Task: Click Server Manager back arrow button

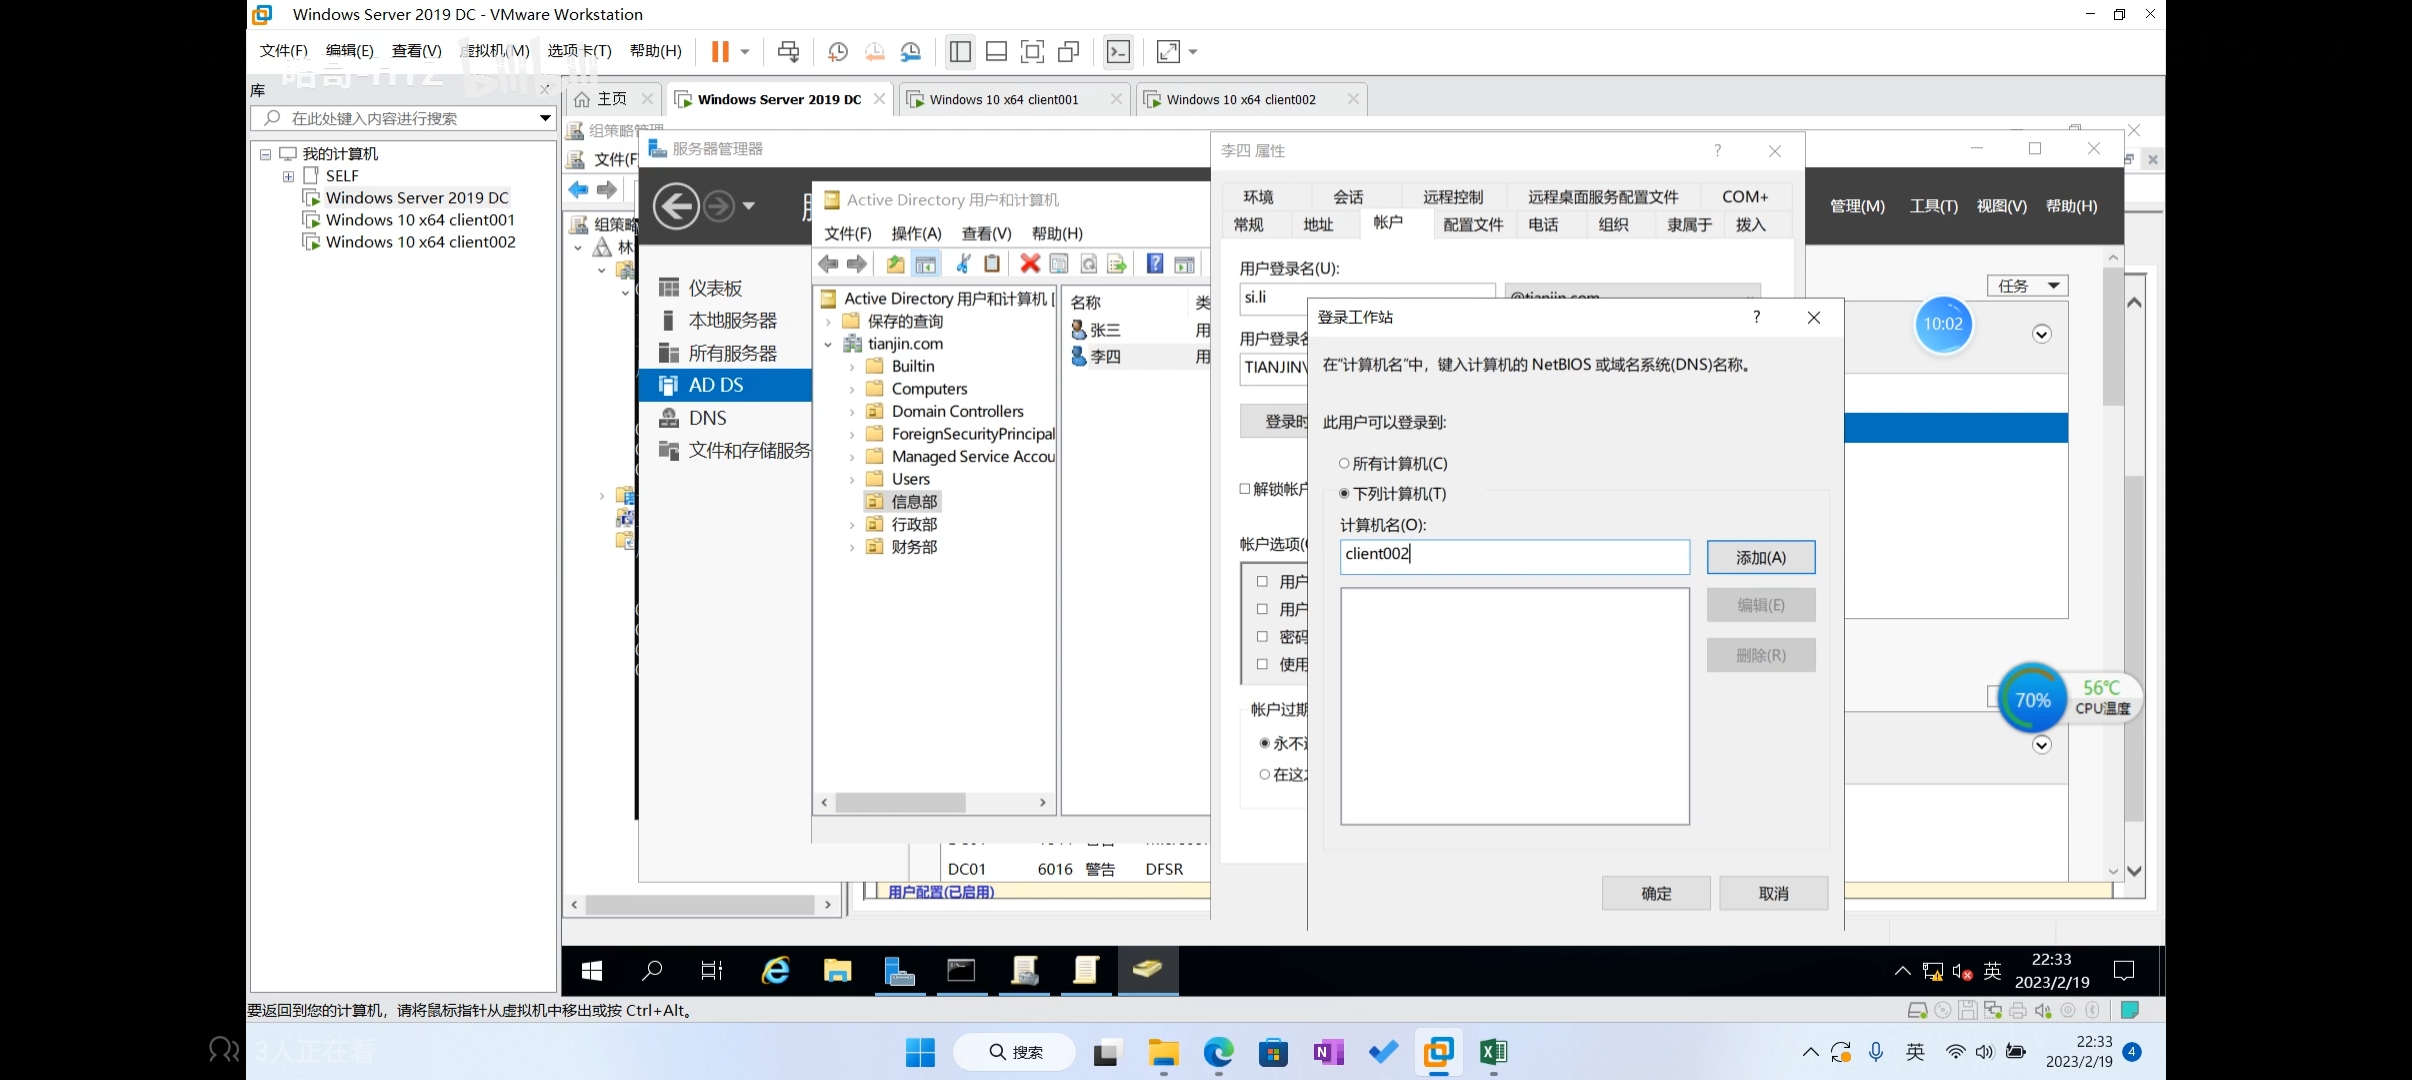Action: [676, 207]
